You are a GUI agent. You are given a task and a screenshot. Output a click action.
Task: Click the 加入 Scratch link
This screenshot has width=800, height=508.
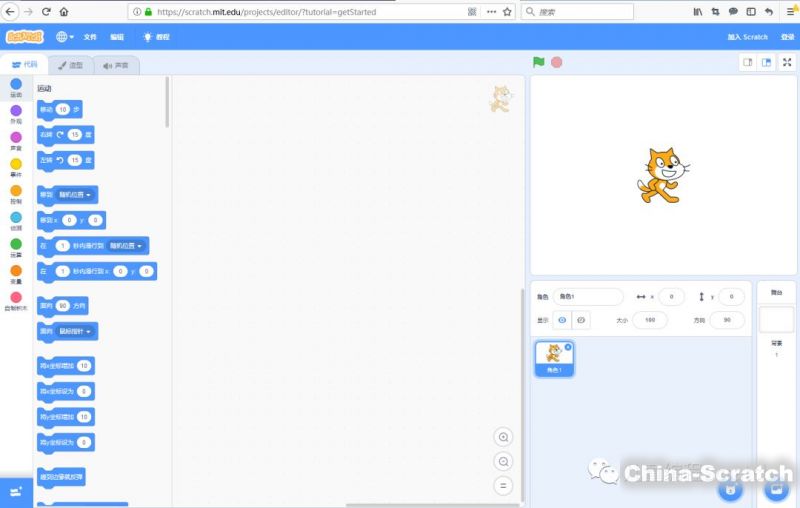[747, 37]
